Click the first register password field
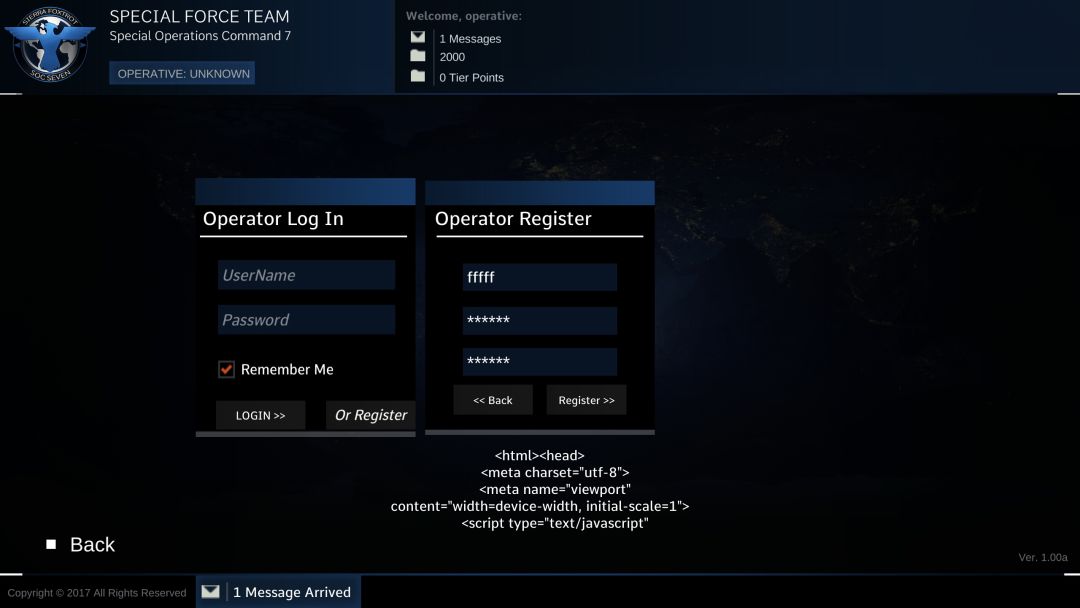Screen dimensions: 1080x608 540,320
